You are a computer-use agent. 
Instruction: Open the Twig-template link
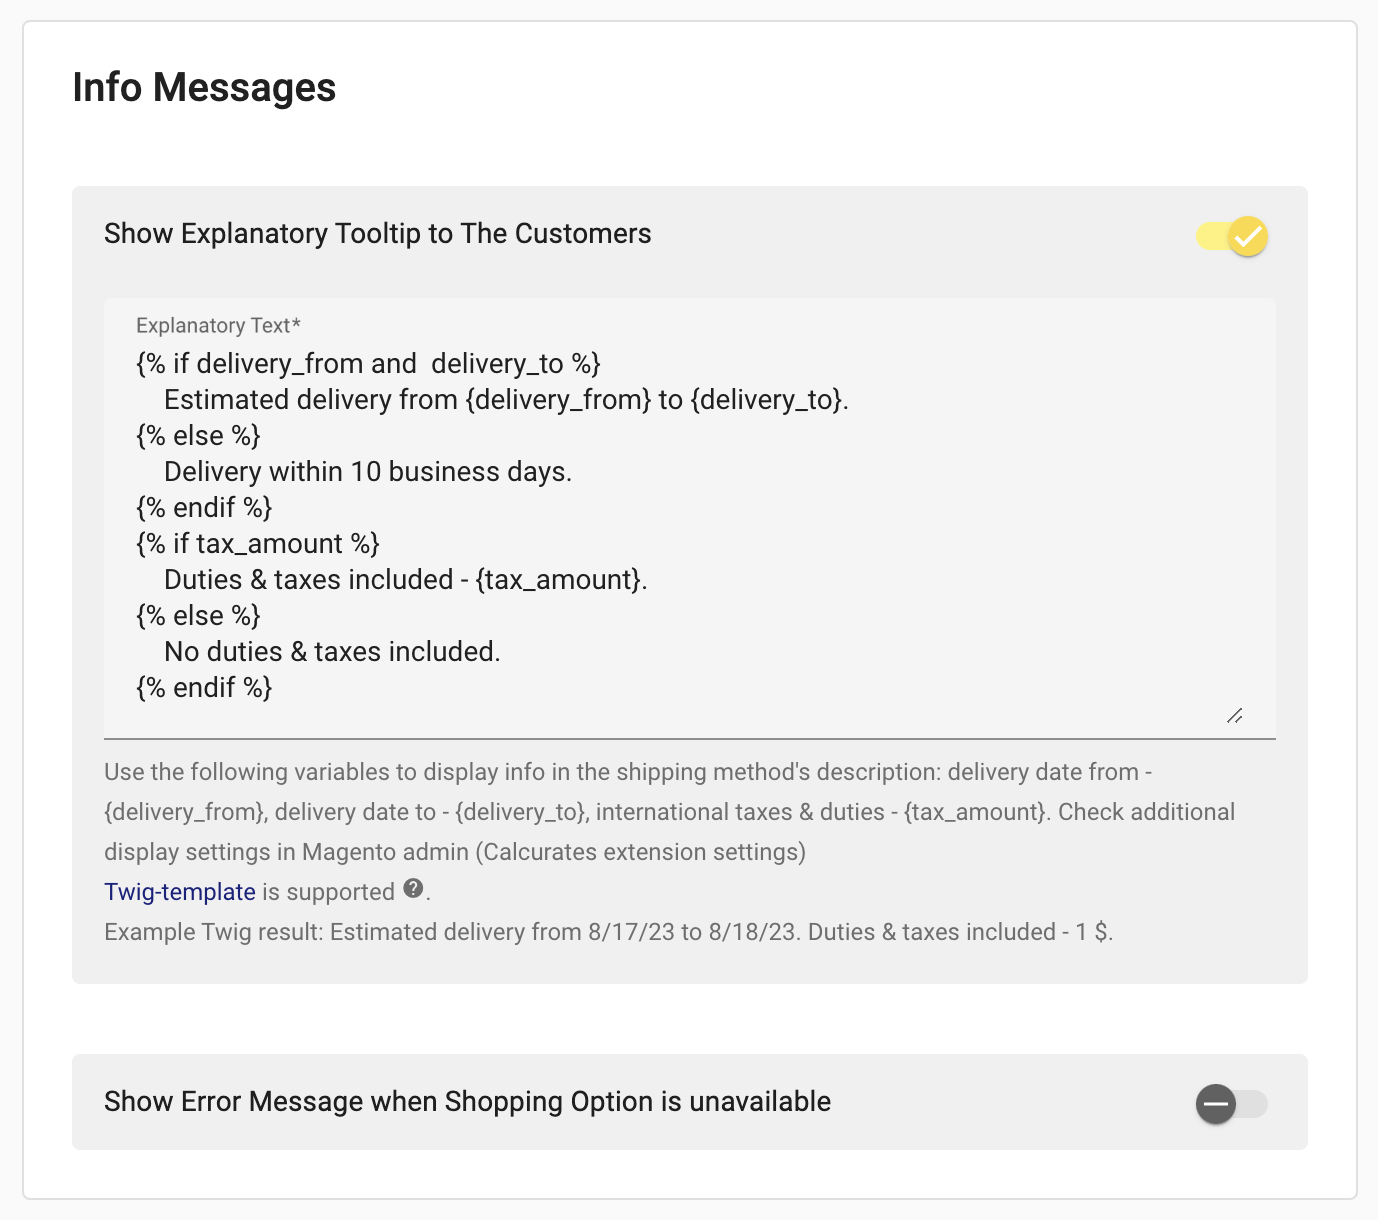tap(180, 892)
